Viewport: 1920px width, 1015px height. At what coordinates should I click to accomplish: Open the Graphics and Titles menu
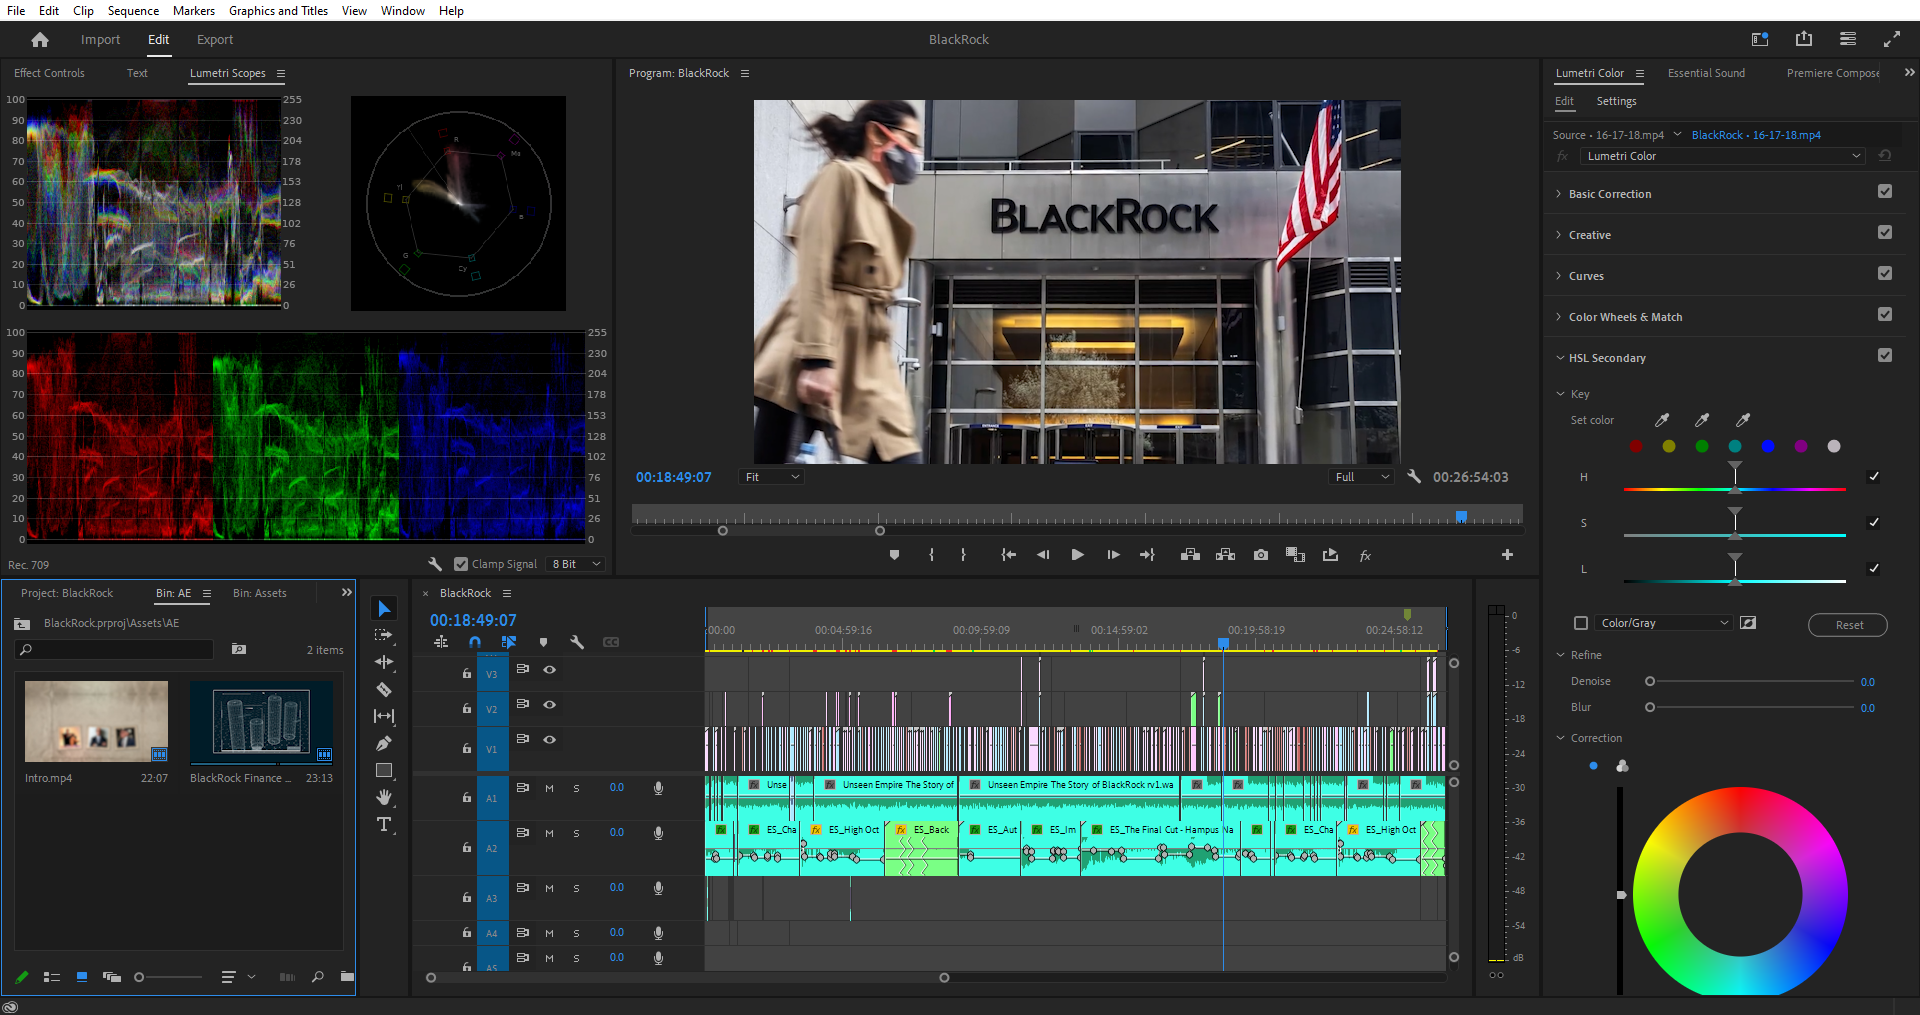[278, 11]
